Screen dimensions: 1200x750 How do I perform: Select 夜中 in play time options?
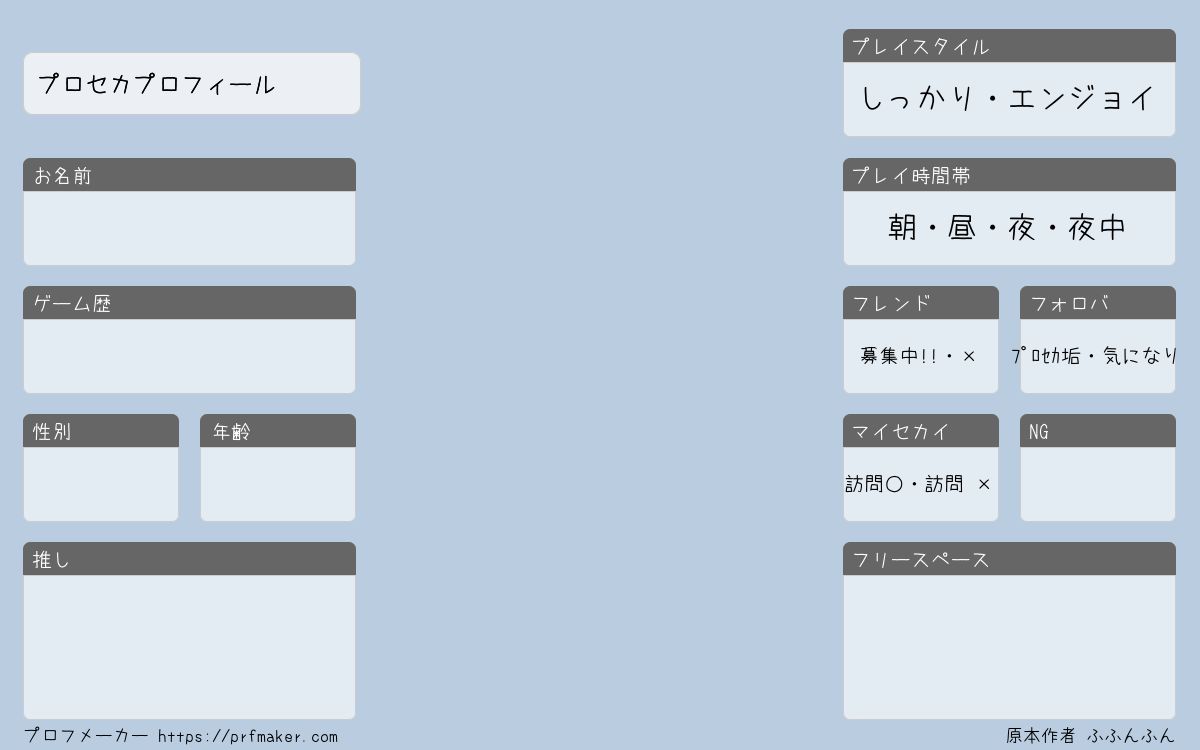pos(1097,228)
